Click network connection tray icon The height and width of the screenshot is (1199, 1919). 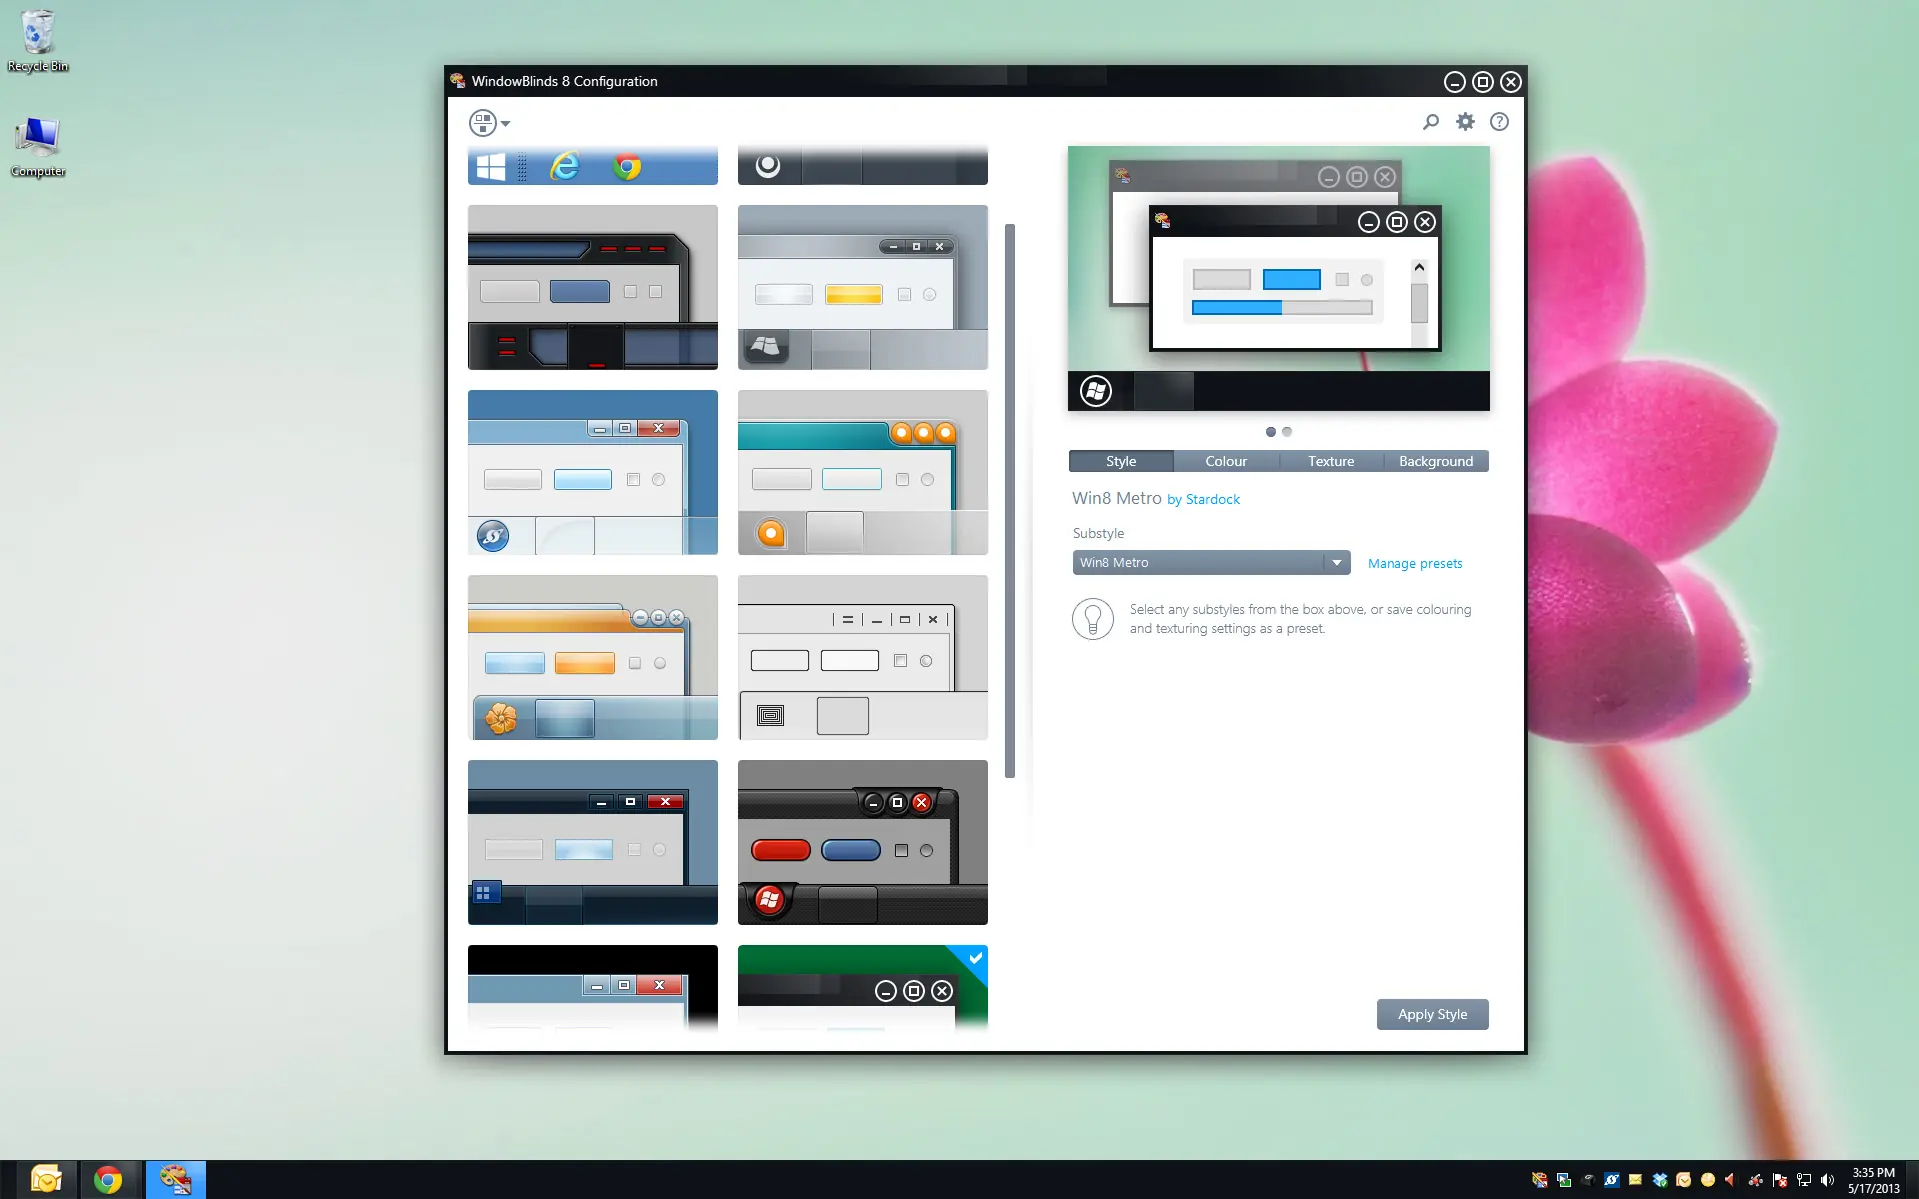[1804, 1180]
